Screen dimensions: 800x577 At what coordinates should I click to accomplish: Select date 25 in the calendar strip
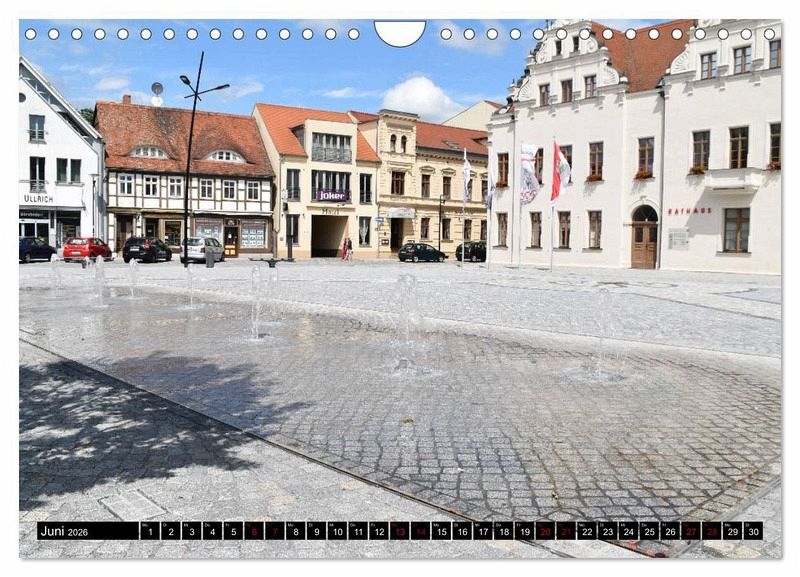point(649,531)
